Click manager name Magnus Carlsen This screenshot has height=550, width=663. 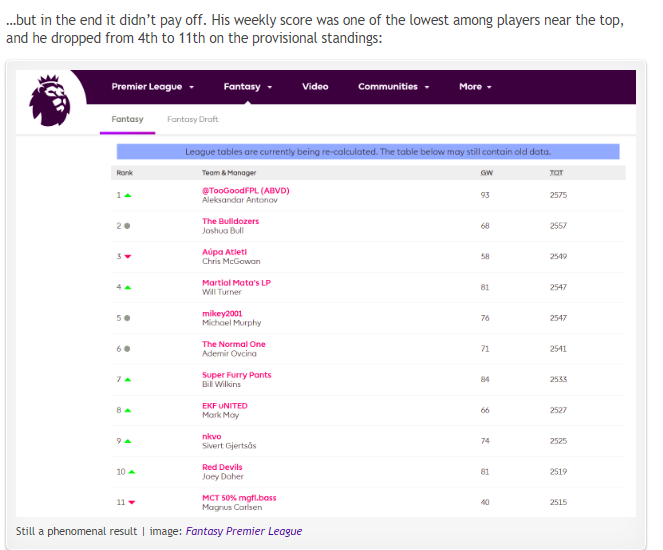[x=232, y=507]
